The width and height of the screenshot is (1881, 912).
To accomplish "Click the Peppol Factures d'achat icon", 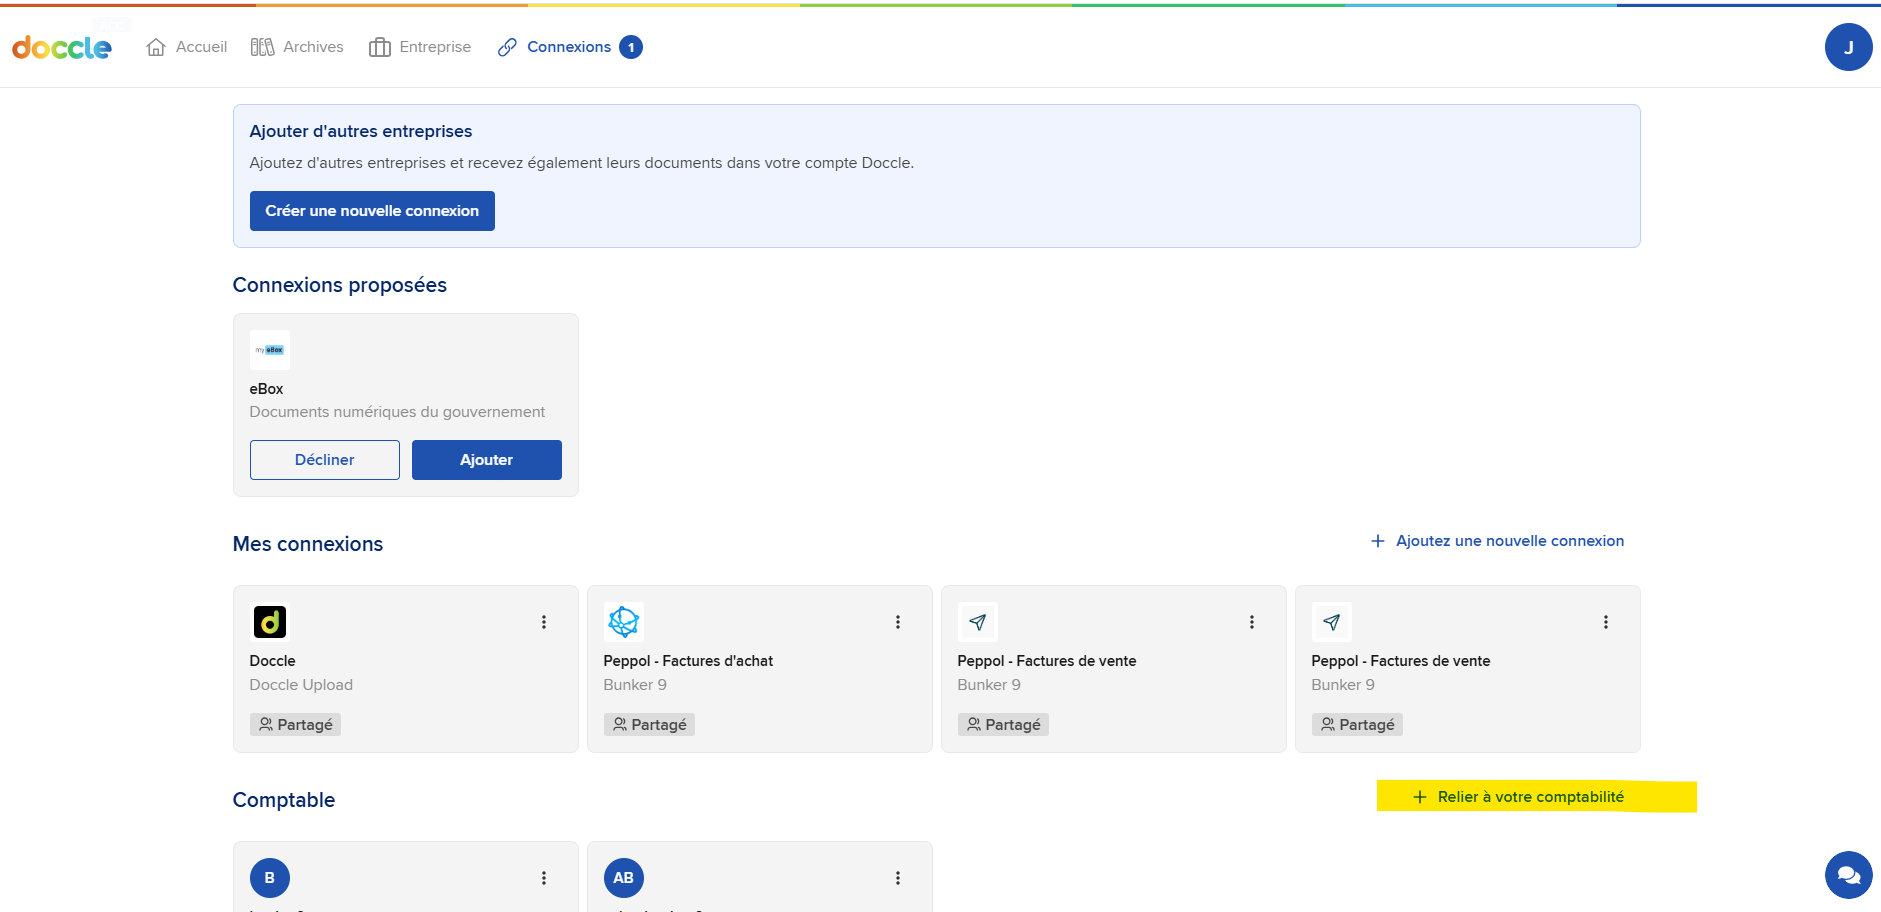I will point(624,622).
